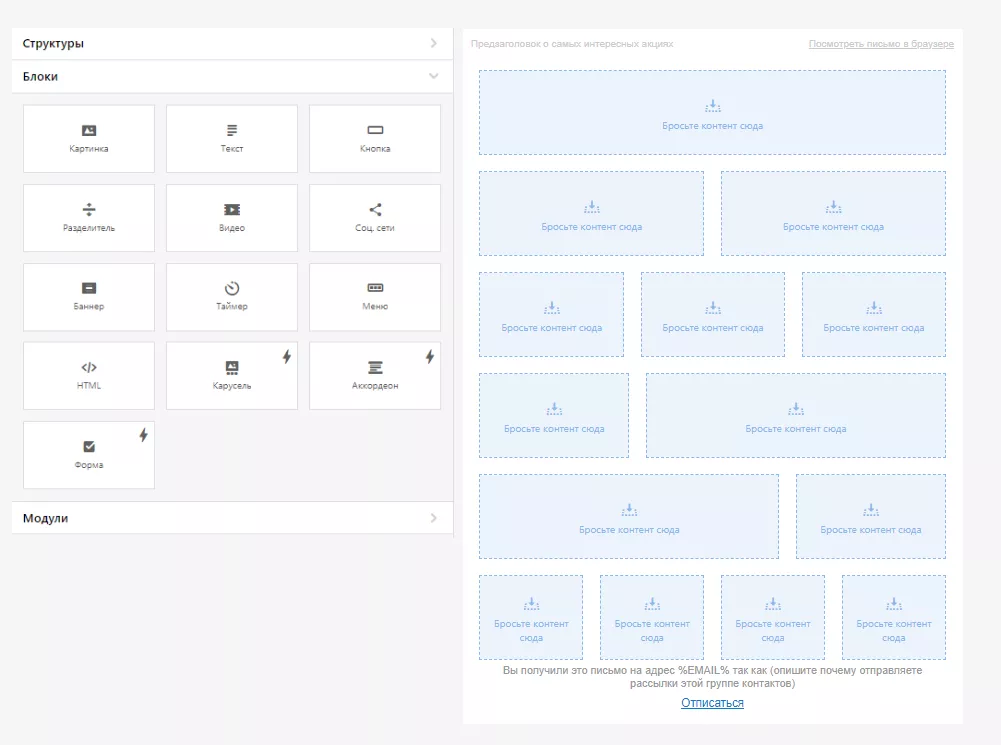
Task: Collapse the Блоки section chevron
Action: click(x=433, y=76)
